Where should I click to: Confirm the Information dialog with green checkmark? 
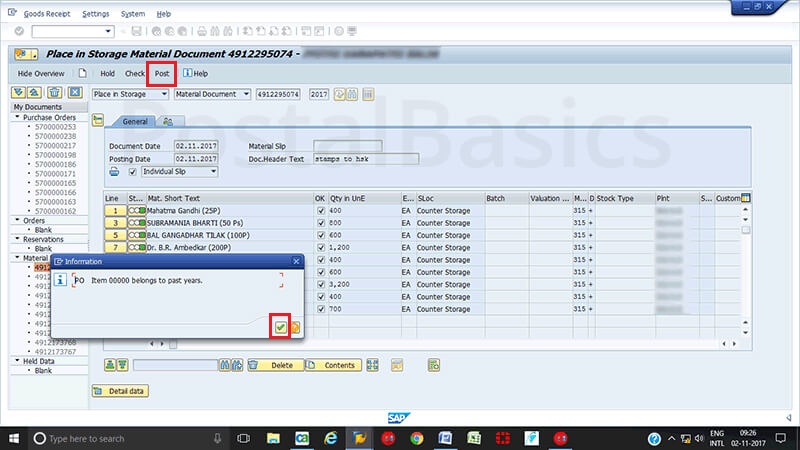(x=281, y=327)
